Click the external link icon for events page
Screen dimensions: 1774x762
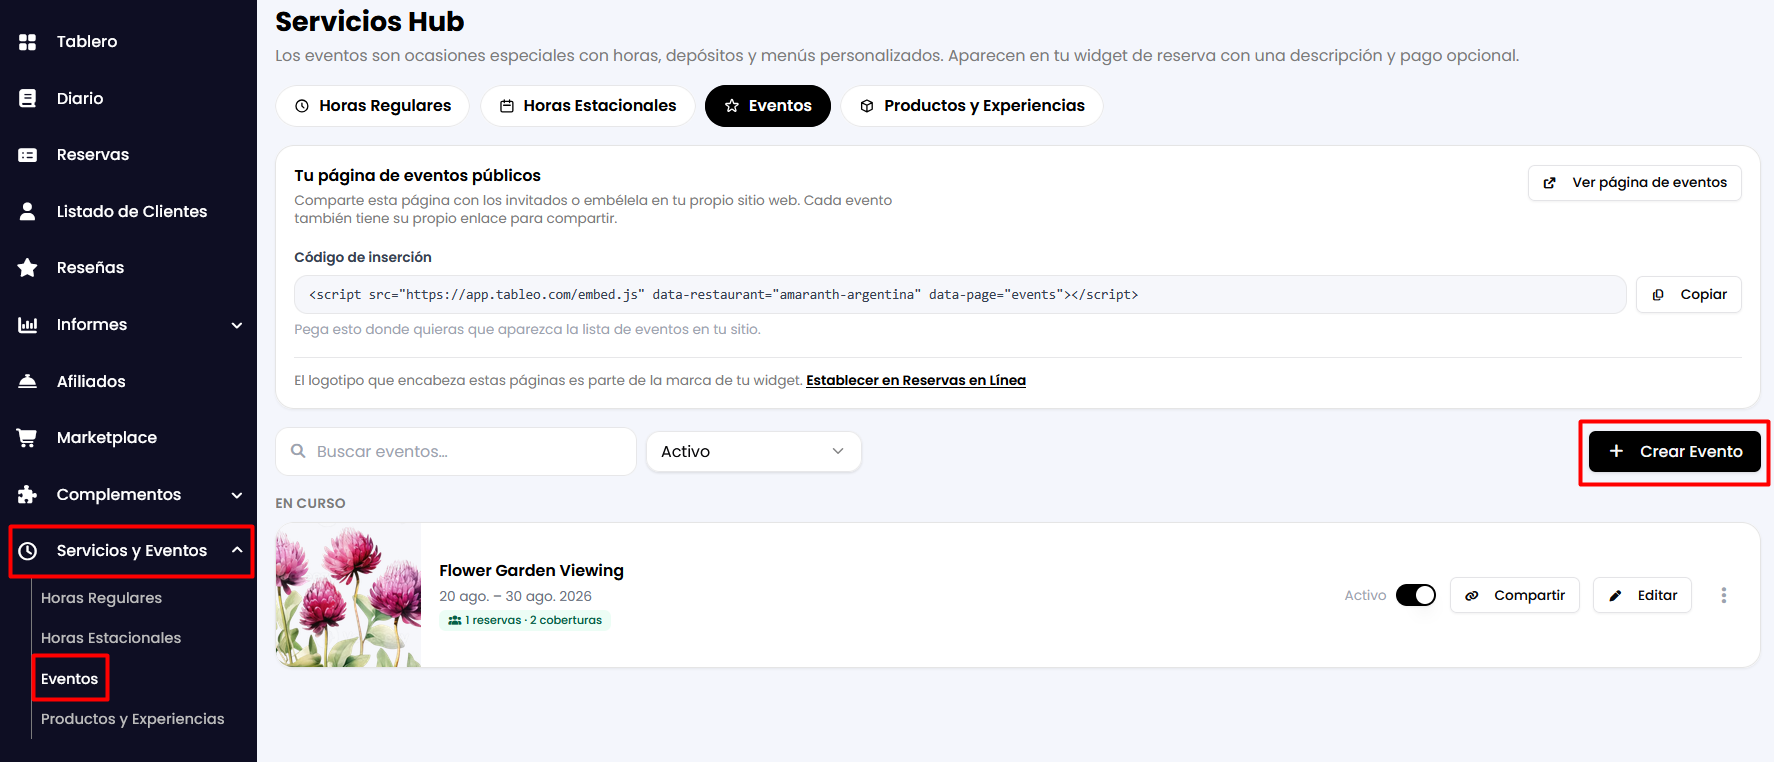click(1550, 183)
